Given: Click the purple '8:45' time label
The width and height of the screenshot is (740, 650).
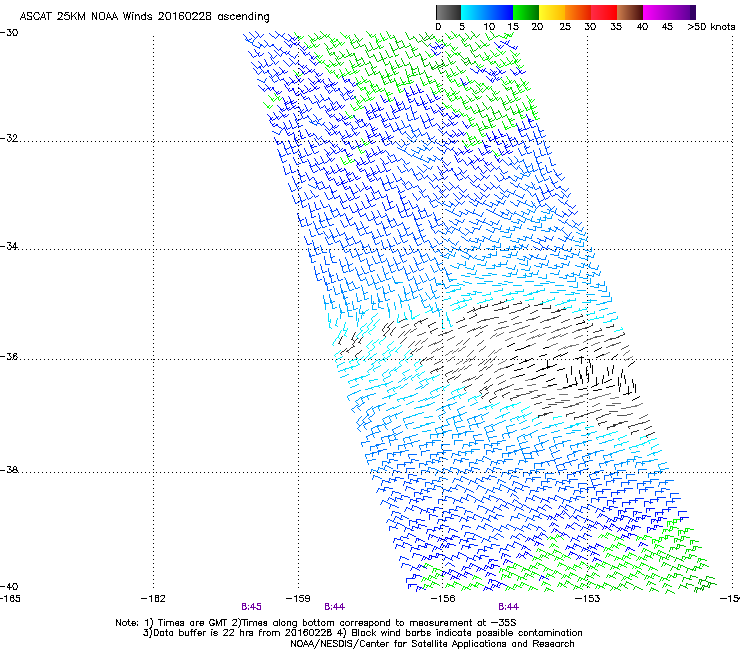Looking at the screenshot, I should coord(251,607).
